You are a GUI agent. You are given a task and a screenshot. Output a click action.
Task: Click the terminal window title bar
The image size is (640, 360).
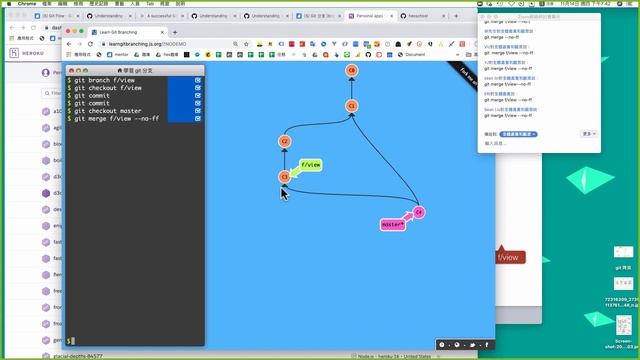135,70
